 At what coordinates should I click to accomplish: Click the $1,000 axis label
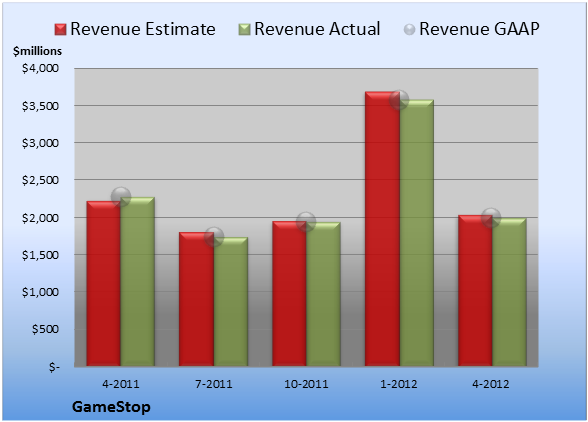40,292
